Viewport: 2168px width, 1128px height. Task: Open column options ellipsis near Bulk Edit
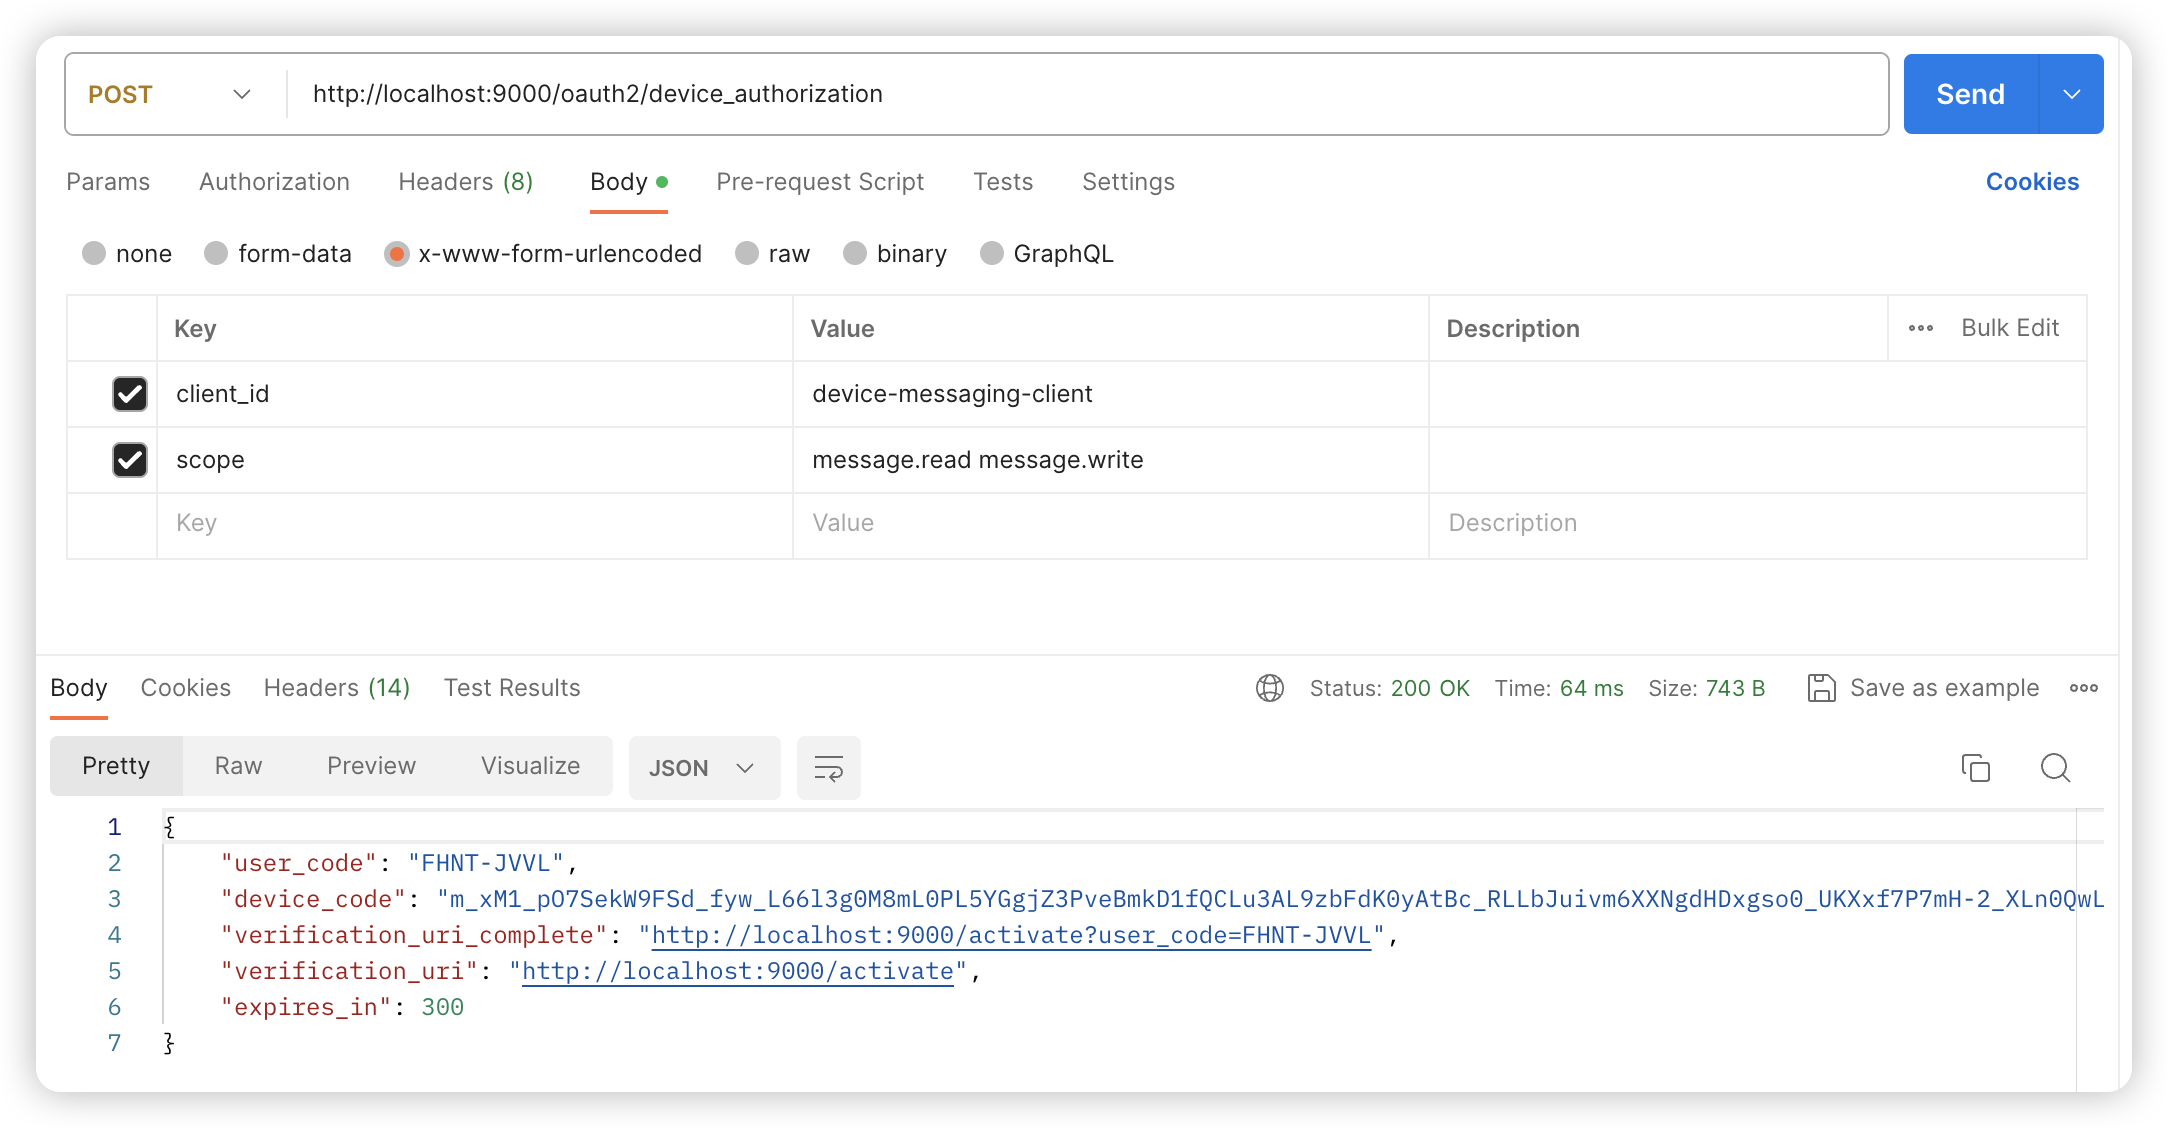[1920, 328]
